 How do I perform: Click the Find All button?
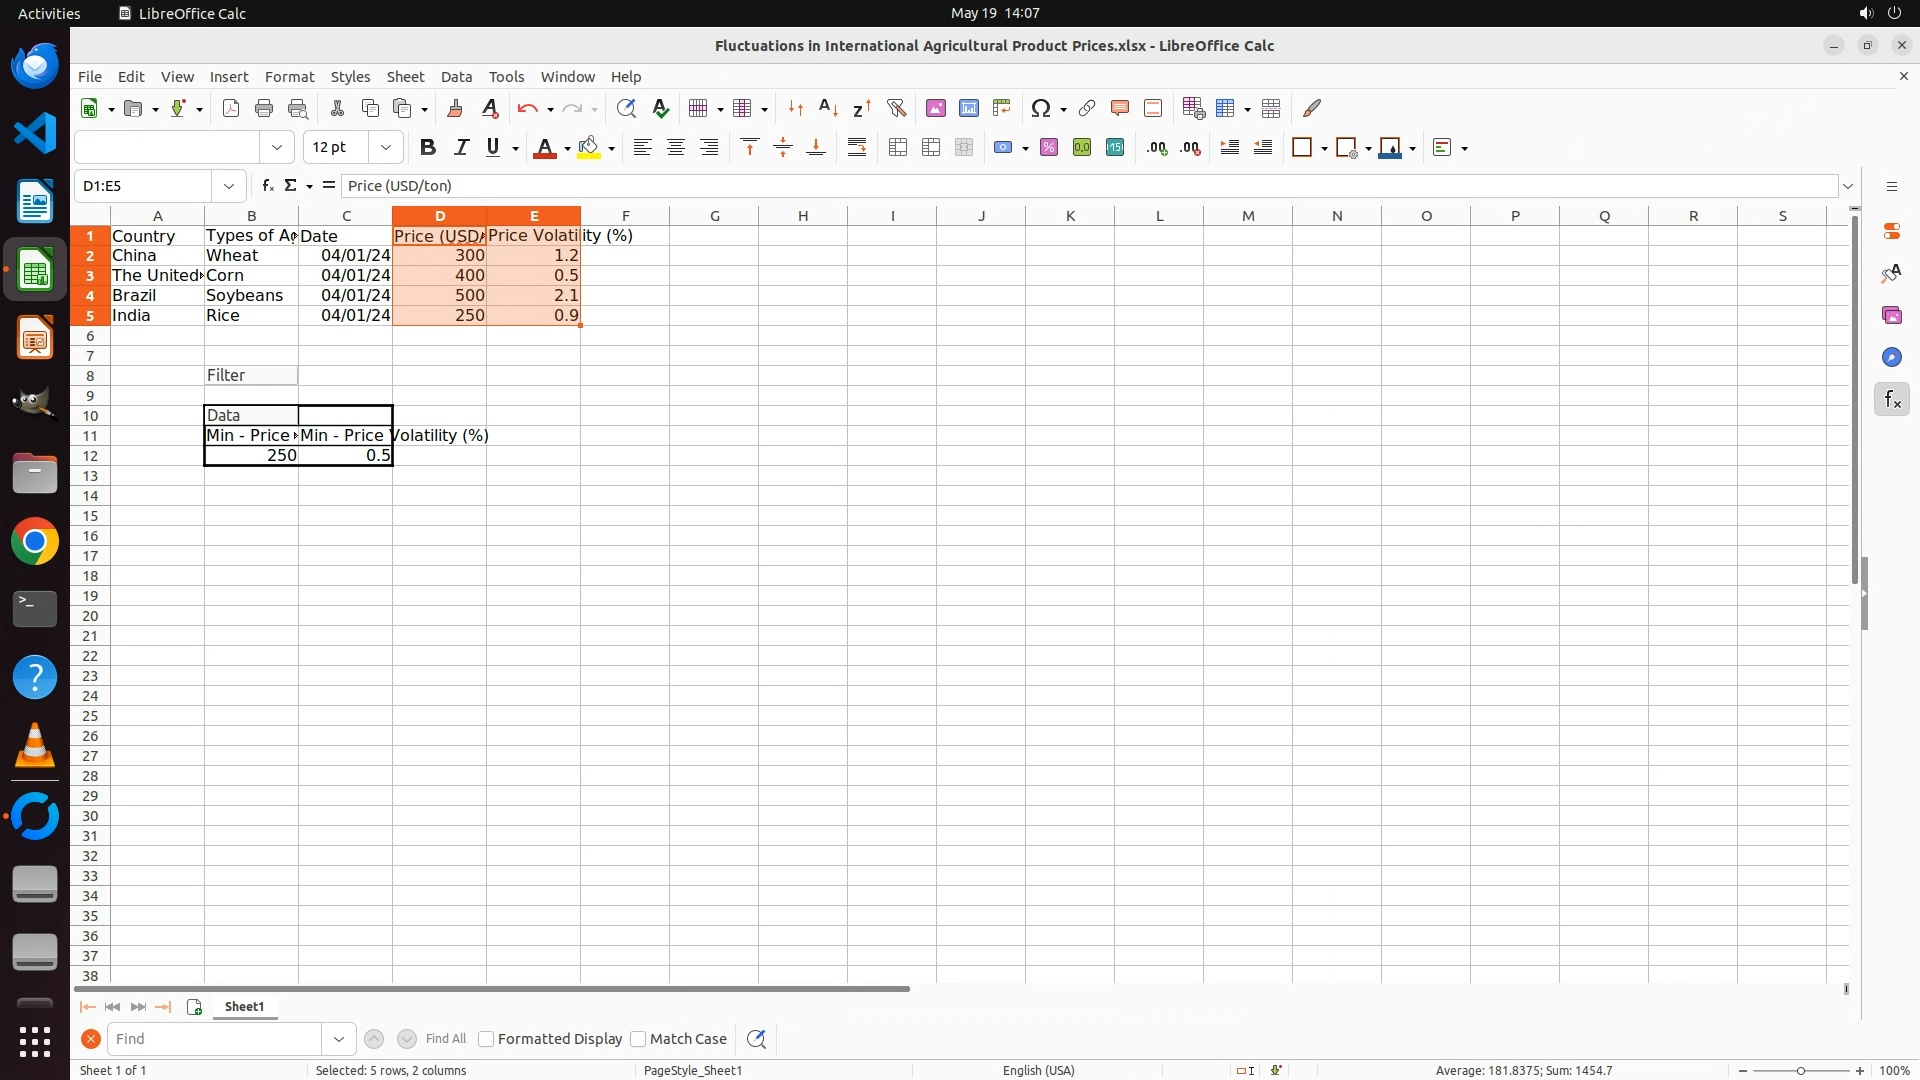(x=445, y=1039)
